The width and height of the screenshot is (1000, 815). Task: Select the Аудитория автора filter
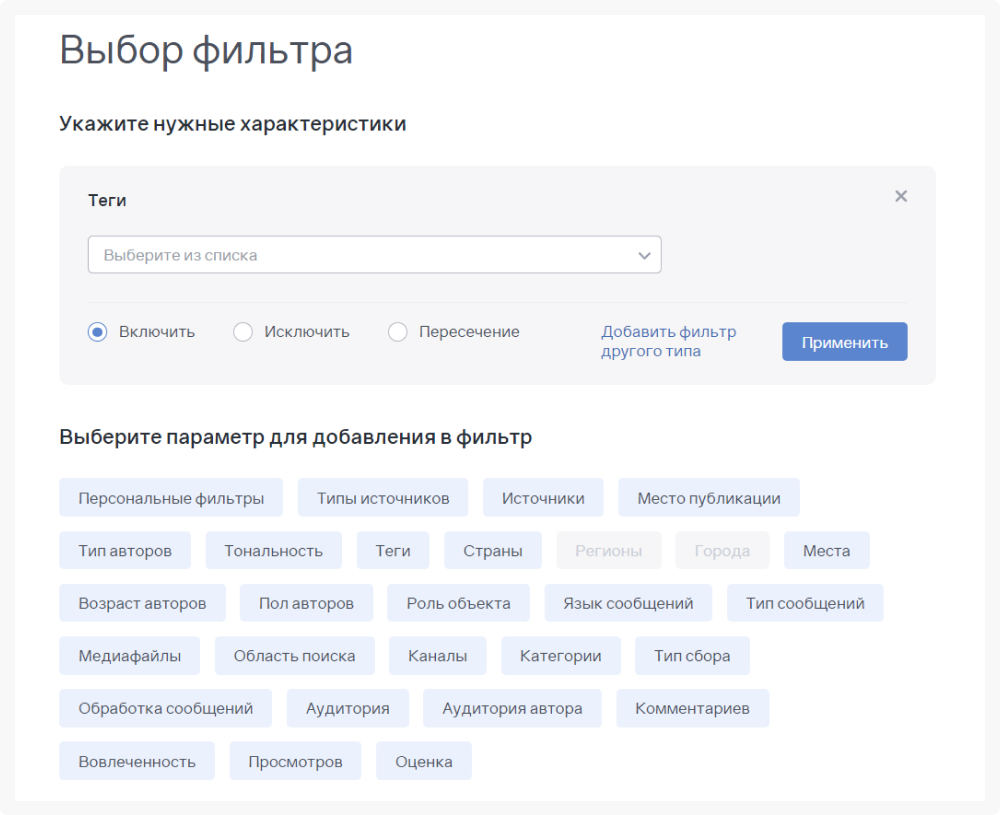pyautogui.click(x=512, y=708)
